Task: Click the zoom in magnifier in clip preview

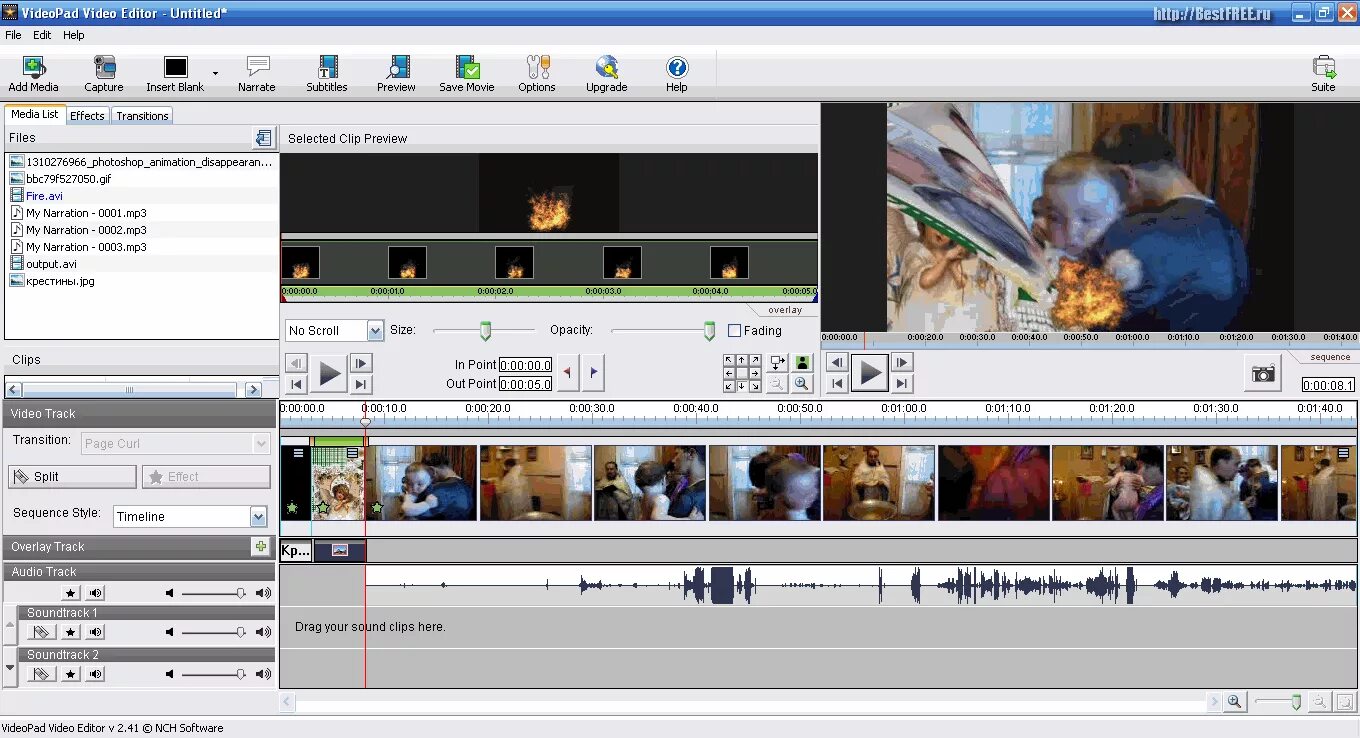Action: pyautogui.click(x=801, y=383)
